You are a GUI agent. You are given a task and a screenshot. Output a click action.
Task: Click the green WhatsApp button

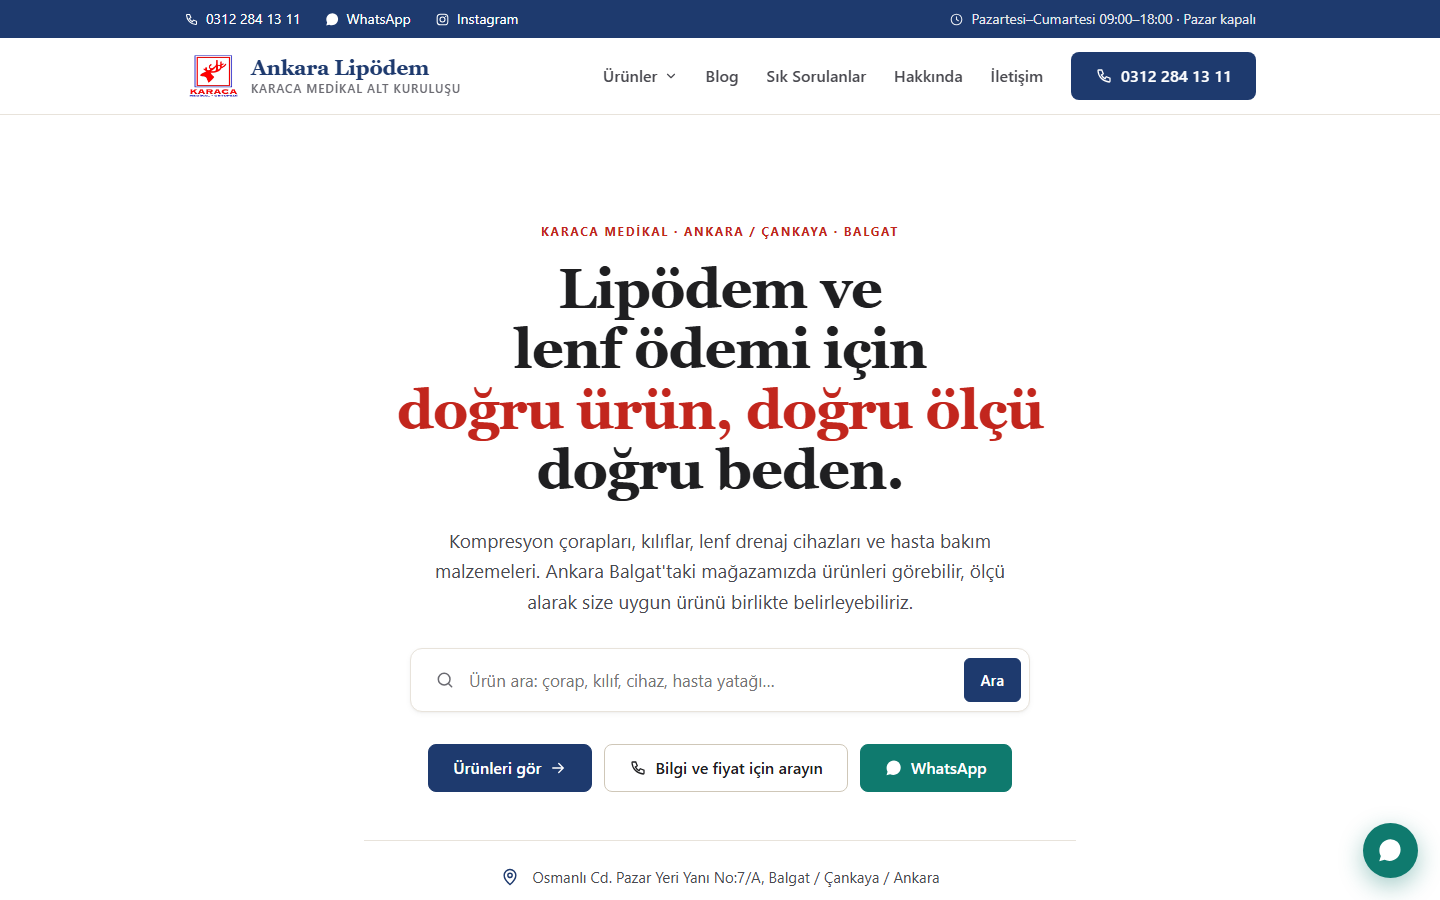click(936, 768)
